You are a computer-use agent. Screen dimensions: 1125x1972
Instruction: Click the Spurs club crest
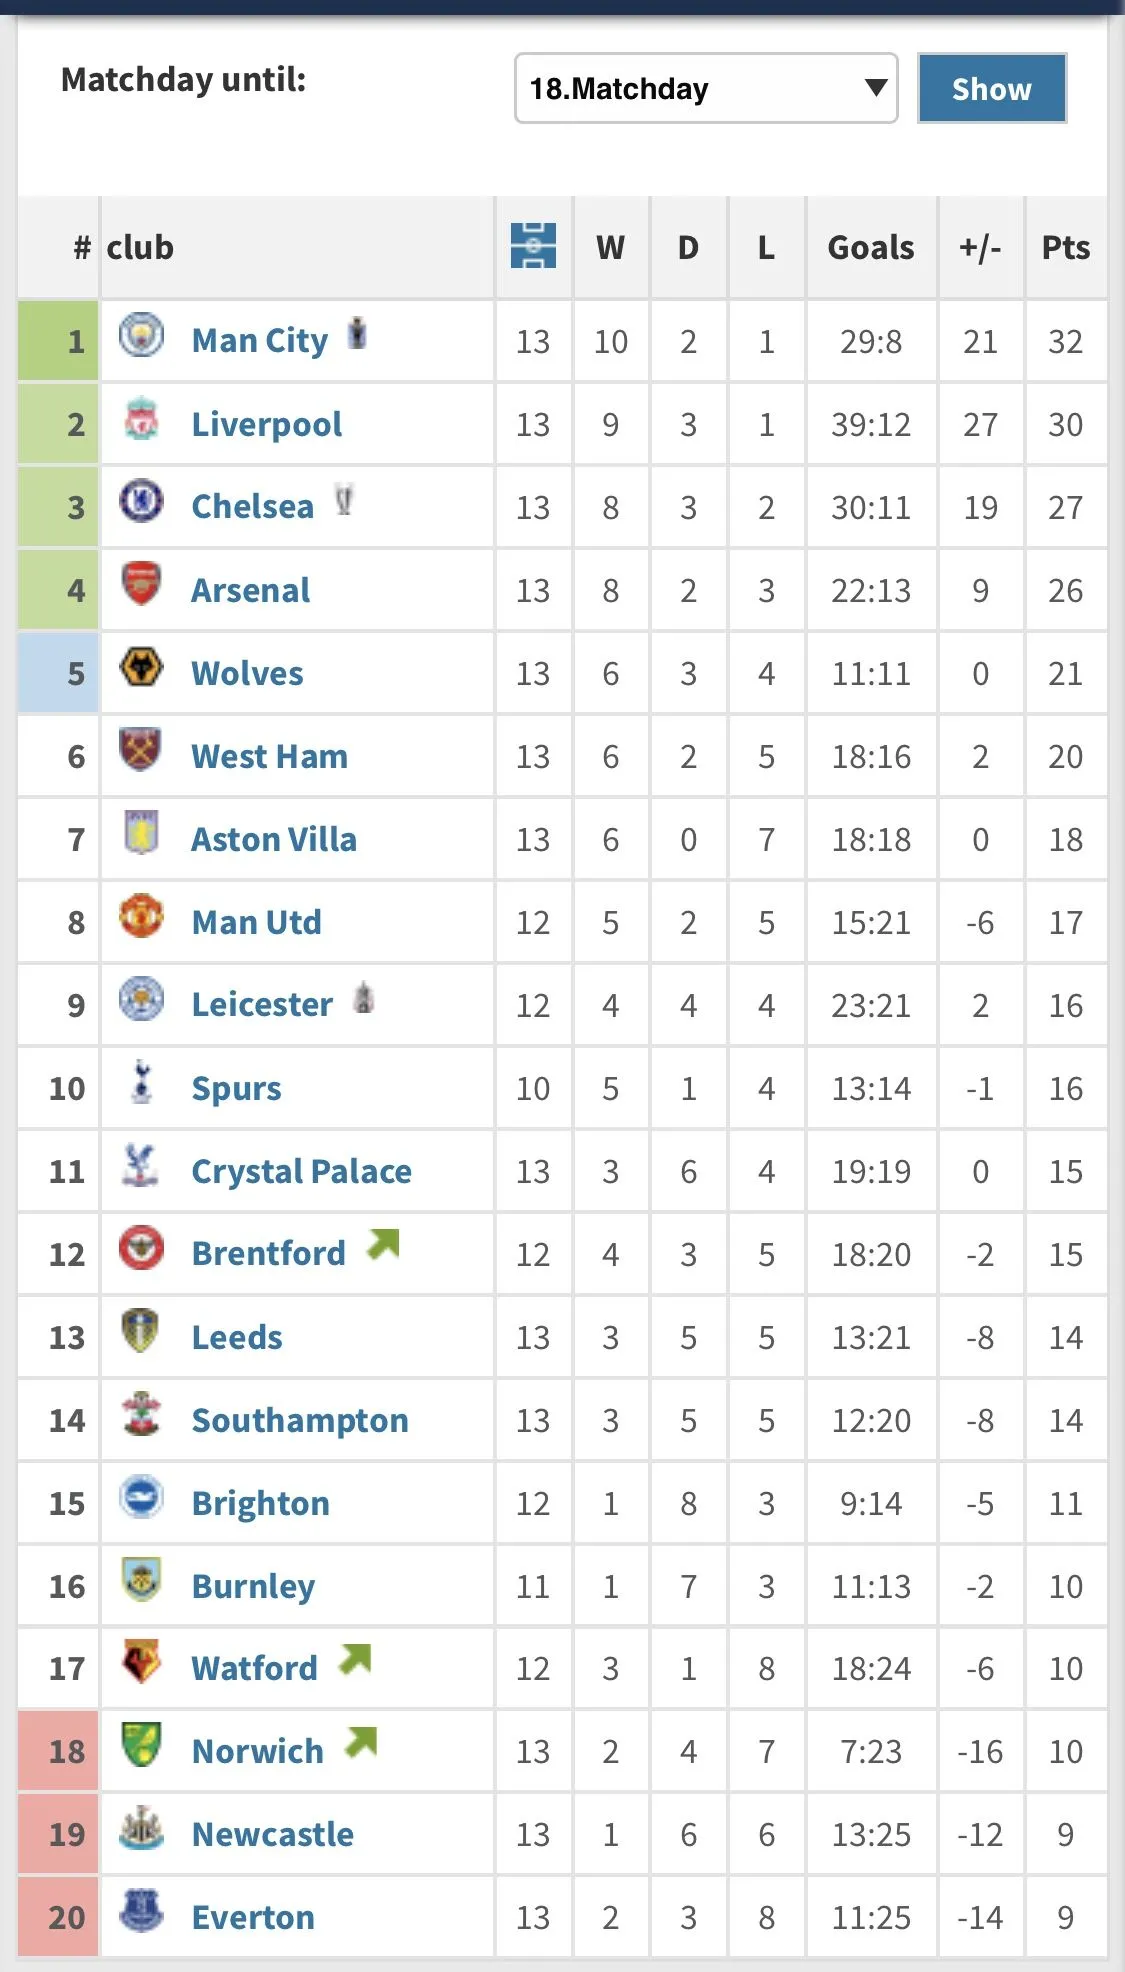141,1083
